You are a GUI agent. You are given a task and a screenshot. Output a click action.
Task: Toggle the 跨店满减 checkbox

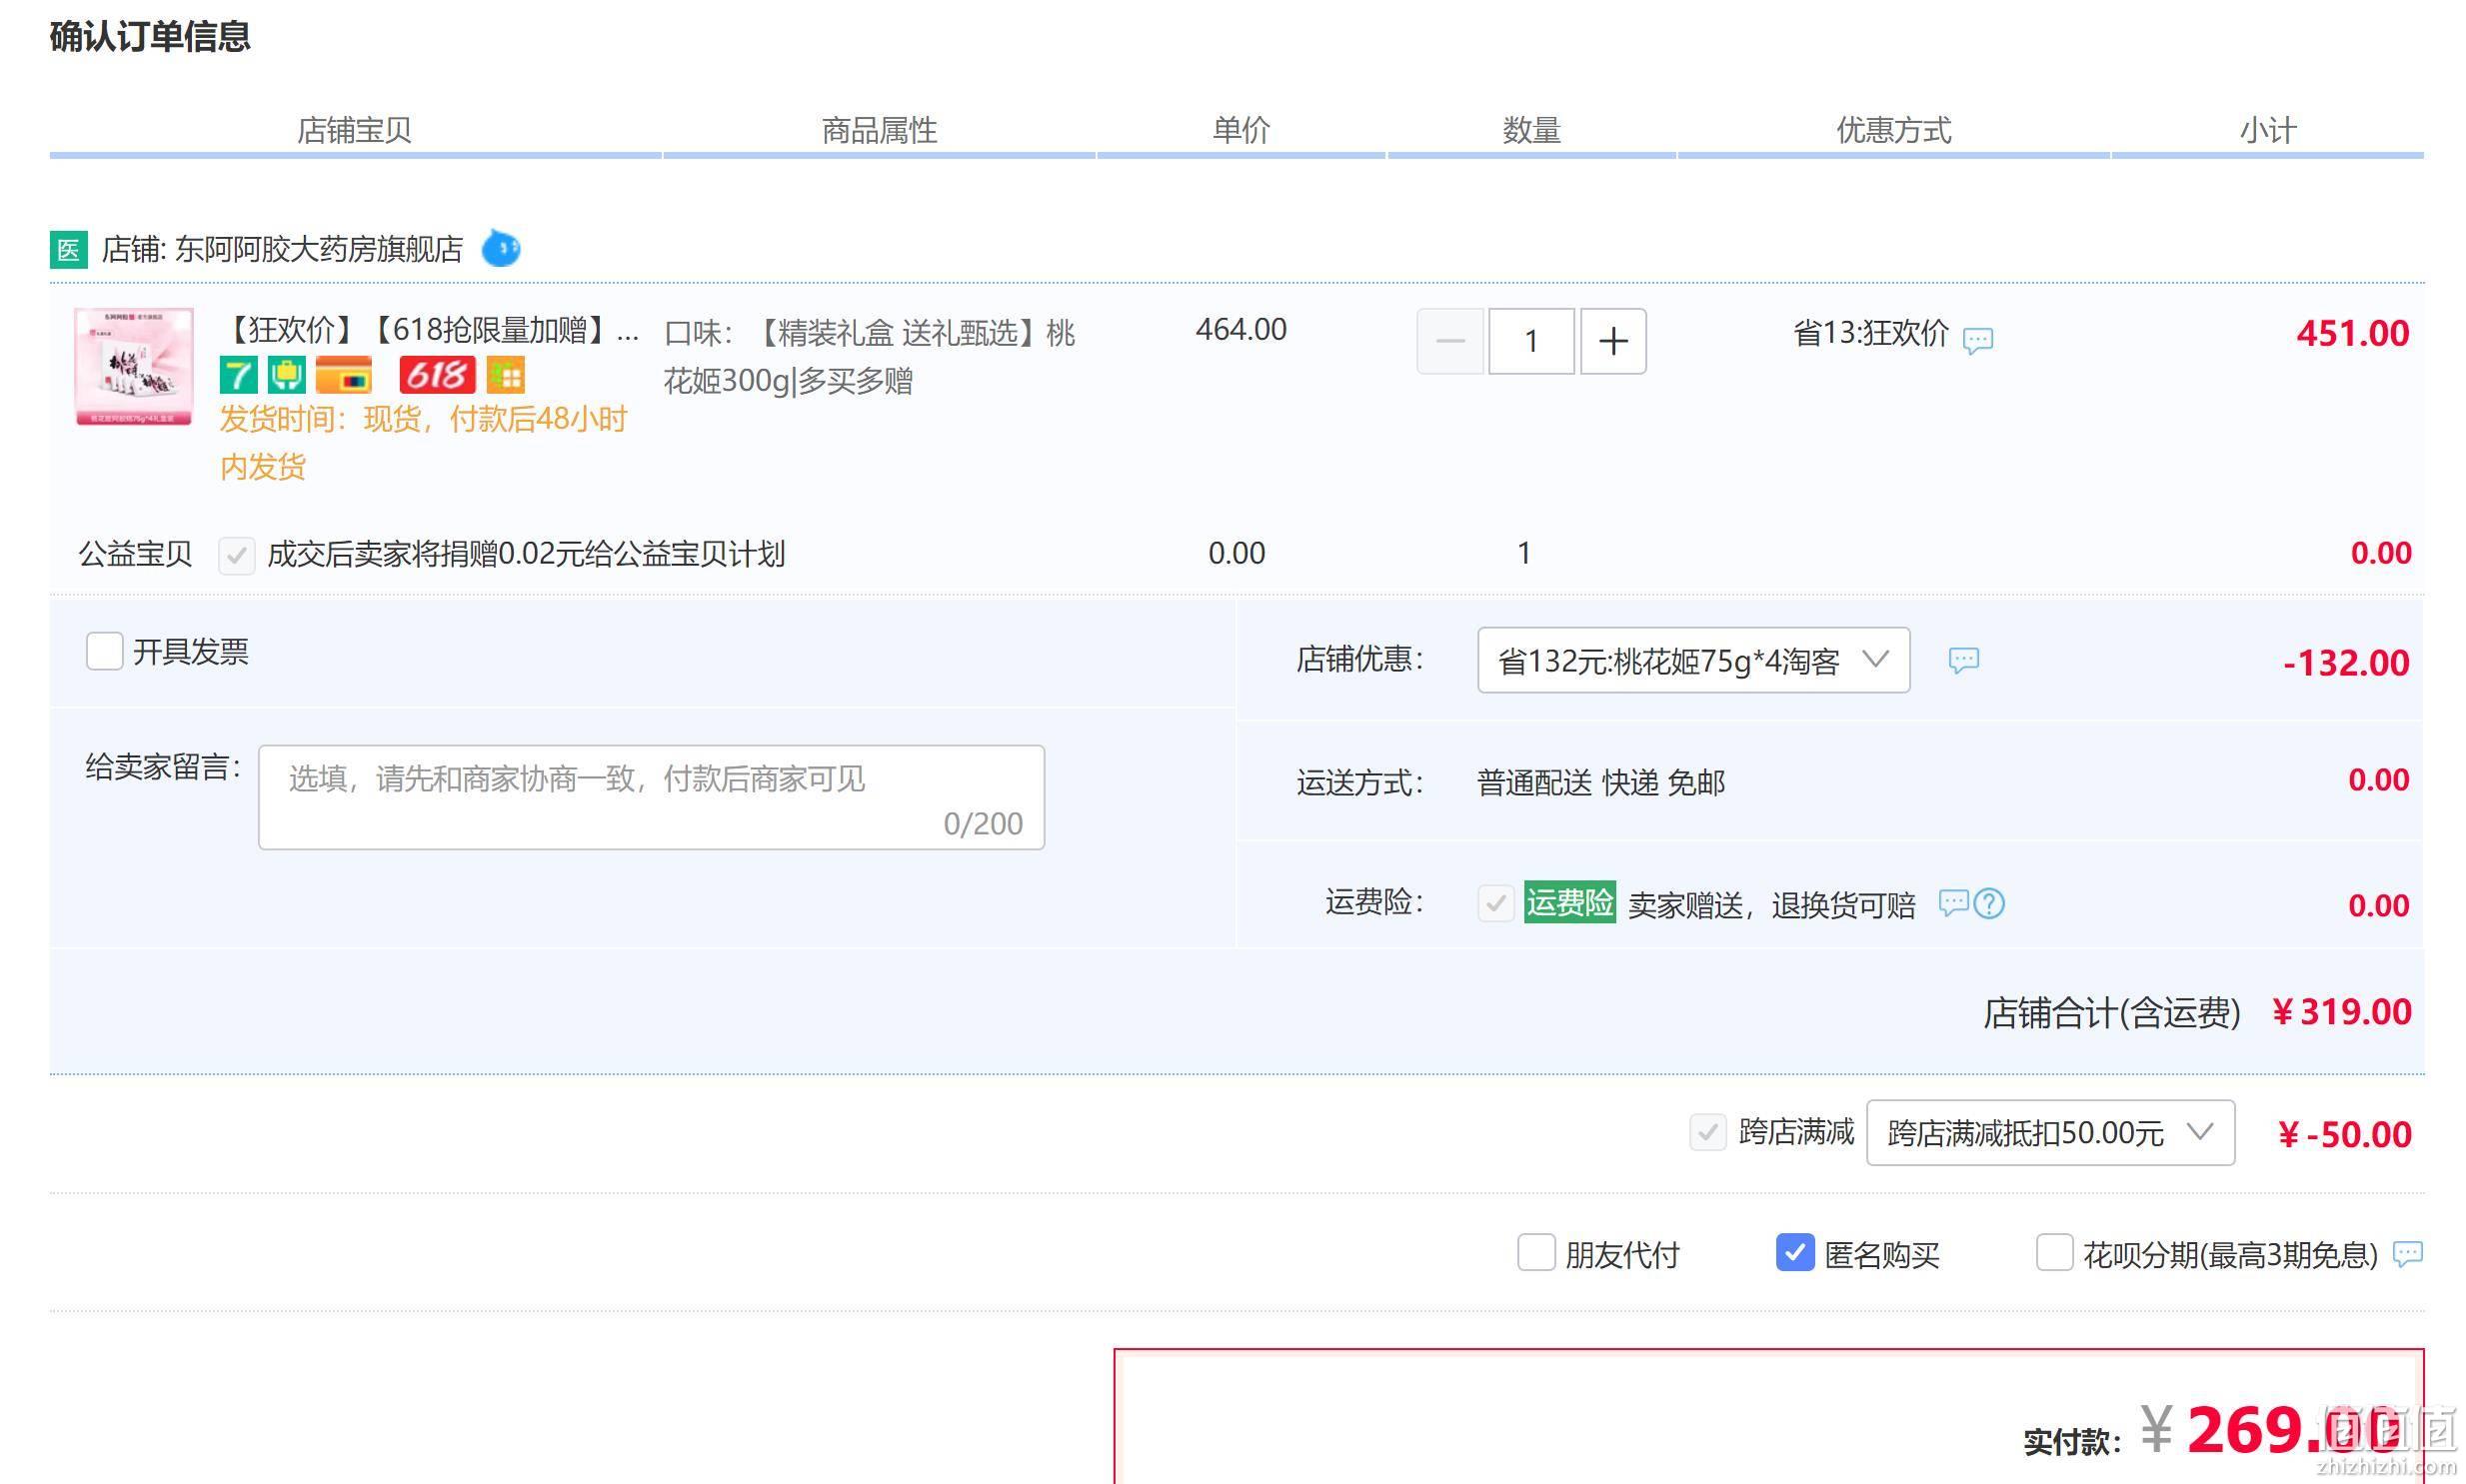pyautogui.click(x=1708, y=1133)
